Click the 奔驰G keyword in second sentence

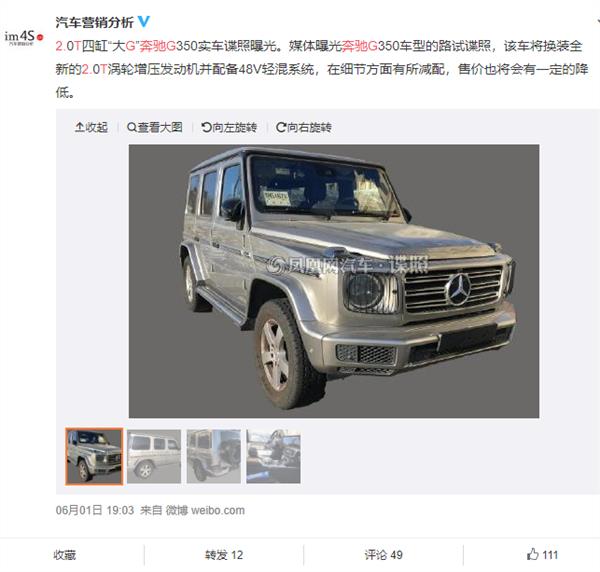click(x=360, y=46)
